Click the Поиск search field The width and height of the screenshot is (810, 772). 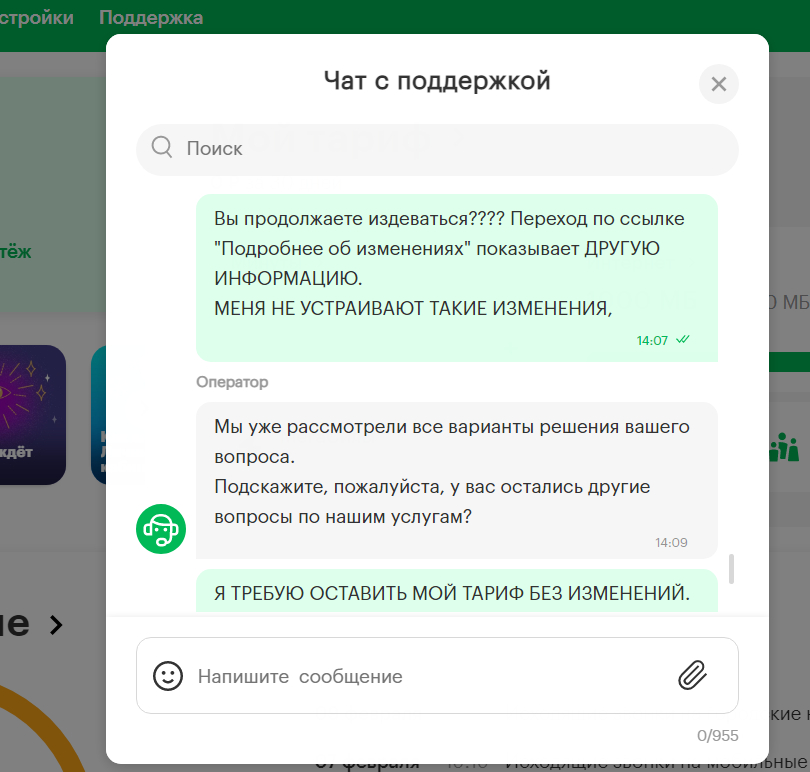pos(437,149)
